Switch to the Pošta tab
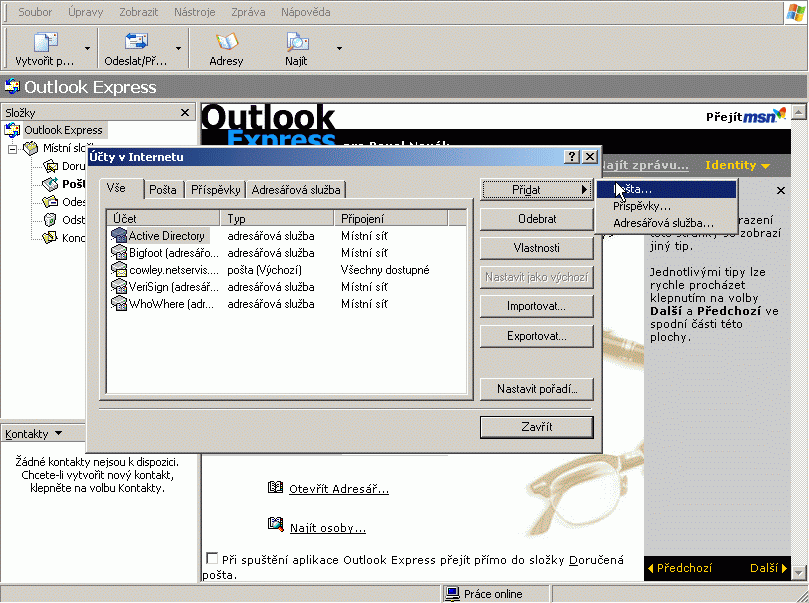Viewport: 809px width, 603px height. click(x=163, y=190)
